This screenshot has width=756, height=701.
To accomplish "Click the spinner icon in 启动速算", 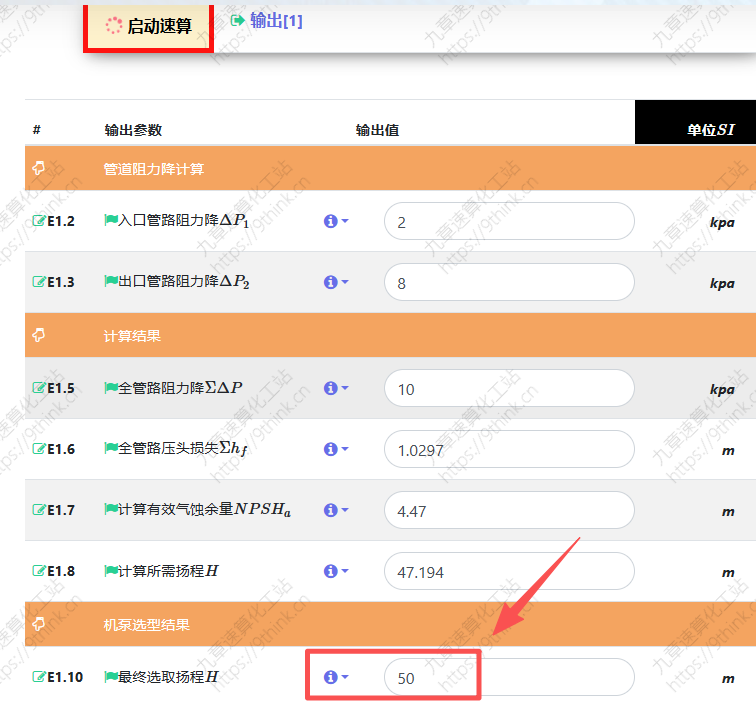I will 114,26.
